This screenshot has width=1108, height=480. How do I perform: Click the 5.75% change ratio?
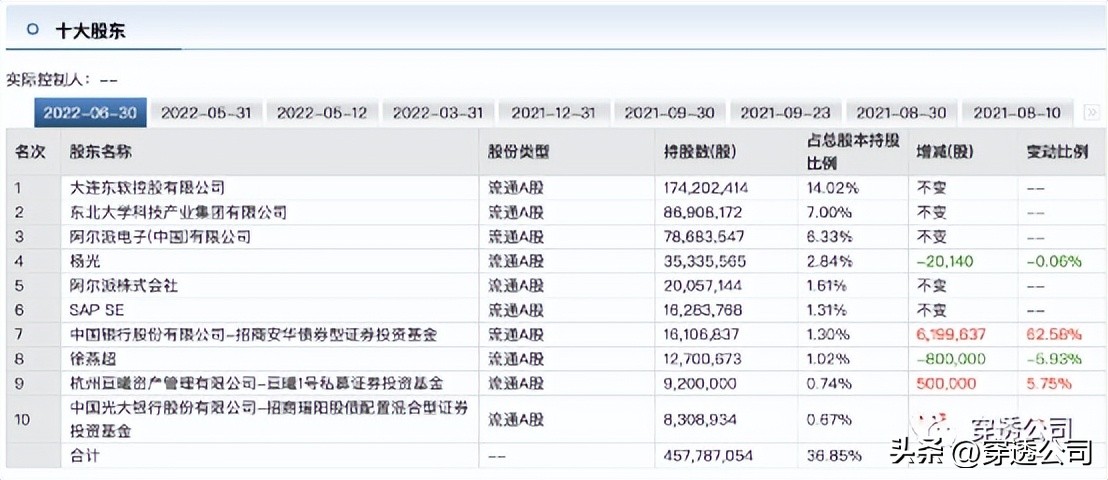(x=1050, y=384)
